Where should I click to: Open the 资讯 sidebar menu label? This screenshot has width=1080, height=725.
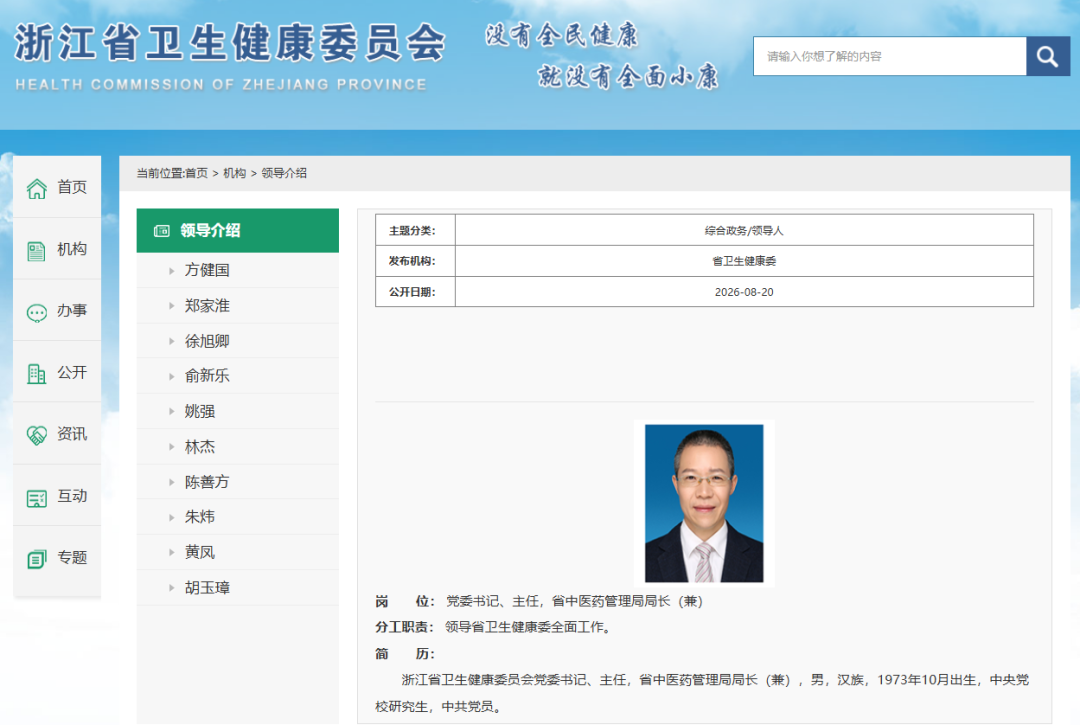[72, 434]
